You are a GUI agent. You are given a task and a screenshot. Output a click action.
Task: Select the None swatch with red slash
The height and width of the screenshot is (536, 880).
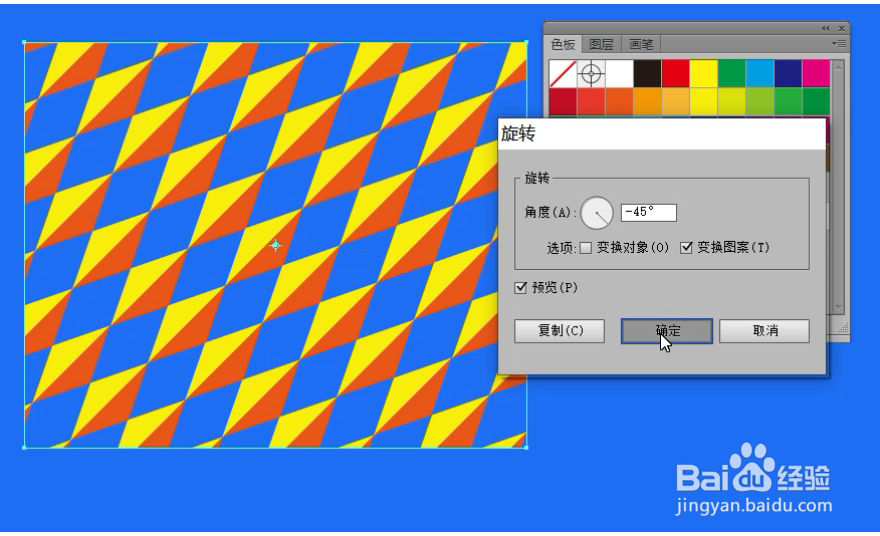click(563, 74)
